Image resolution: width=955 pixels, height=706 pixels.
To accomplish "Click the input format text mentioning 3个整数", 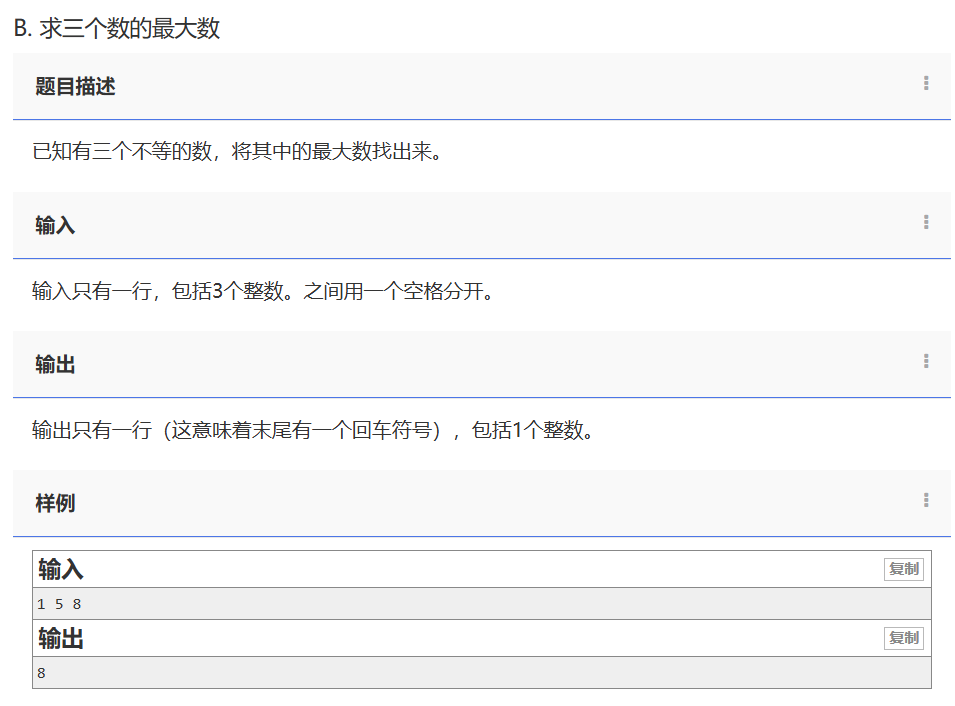I will [262, 291].
